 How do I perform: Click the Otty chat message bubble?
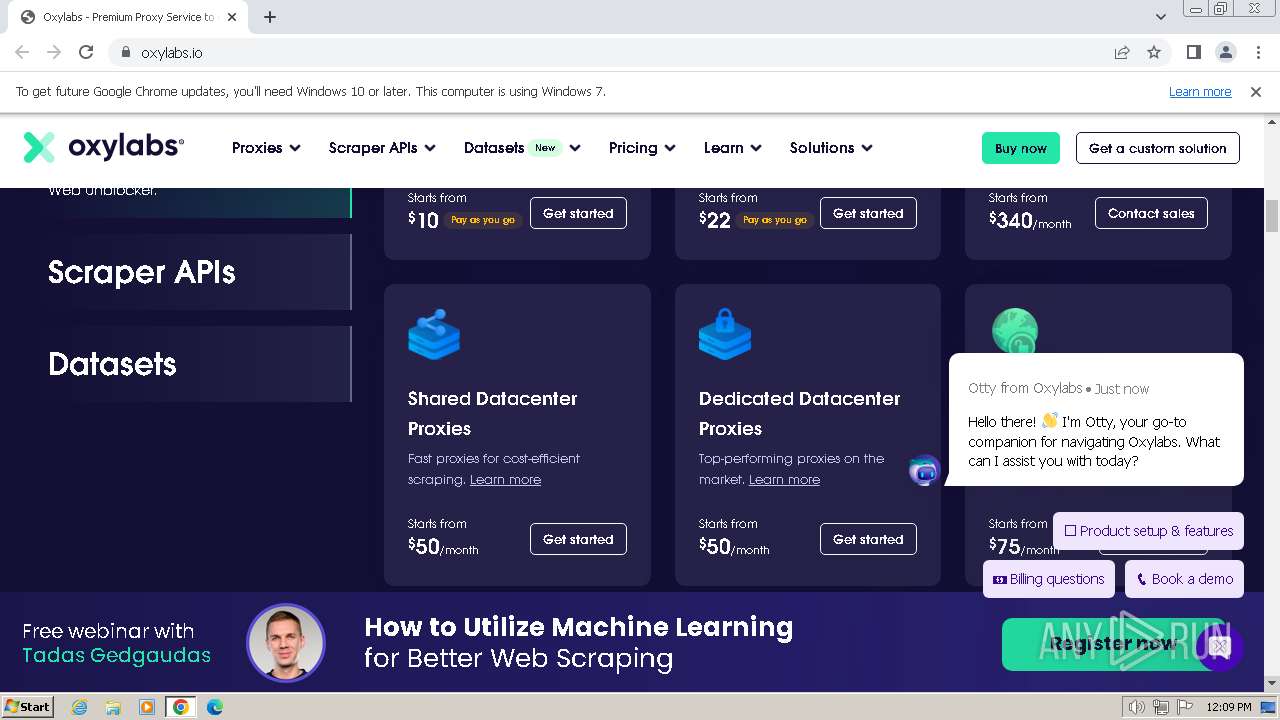coord(1095,420)
